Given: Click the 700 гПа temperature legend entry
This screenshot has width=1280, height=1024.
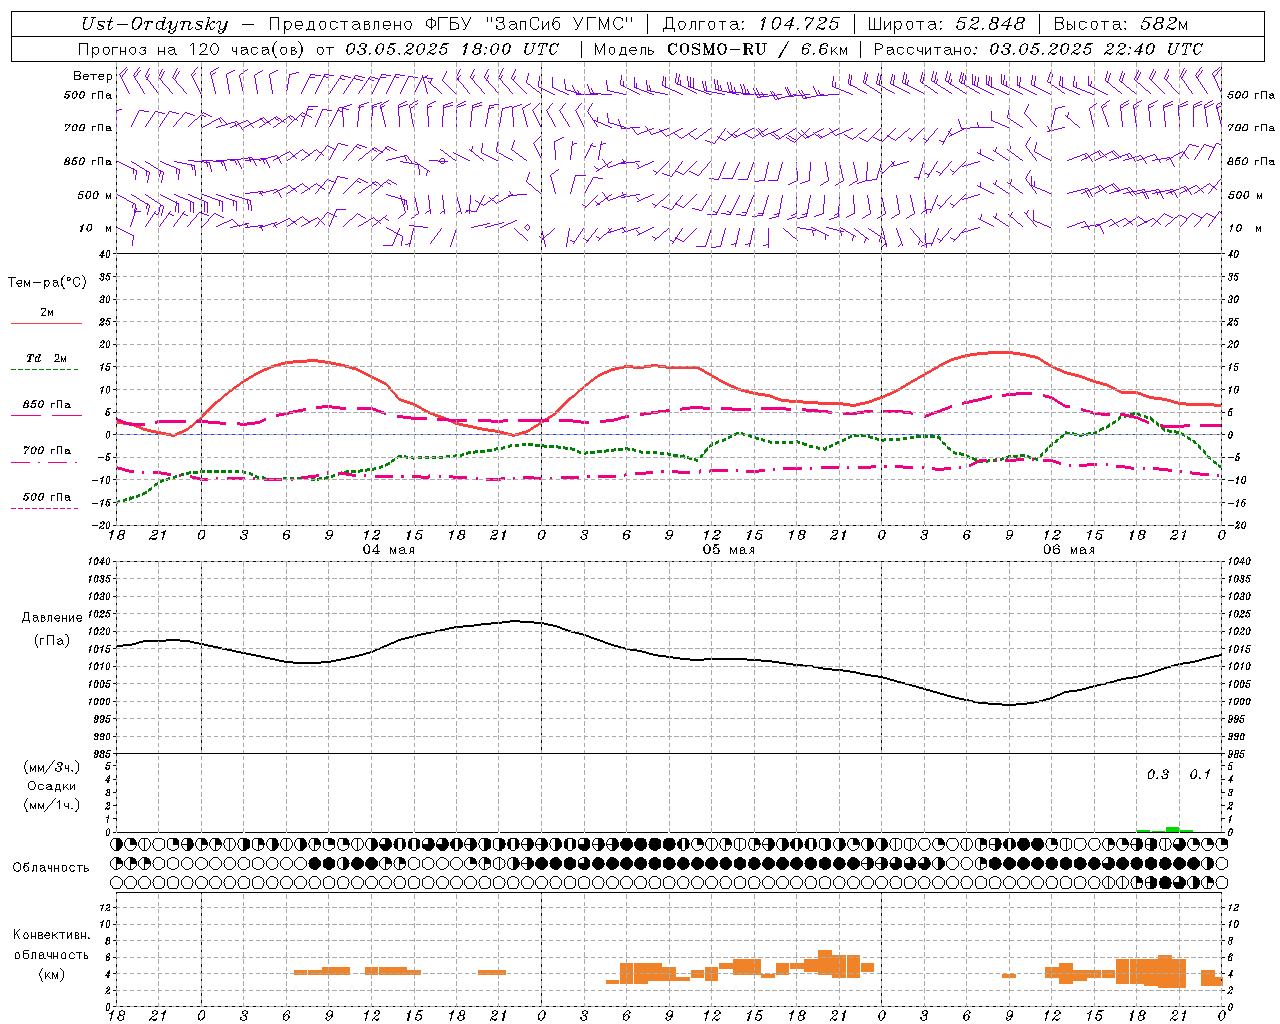Looking at the screenshot, I should coord(47,450).
